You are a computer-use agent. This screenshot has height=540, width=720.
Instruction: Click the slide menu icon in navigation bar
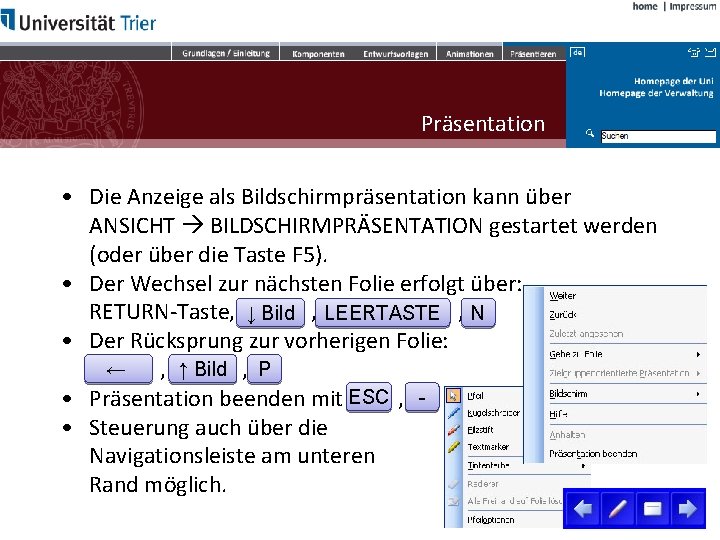coord(652,509)
